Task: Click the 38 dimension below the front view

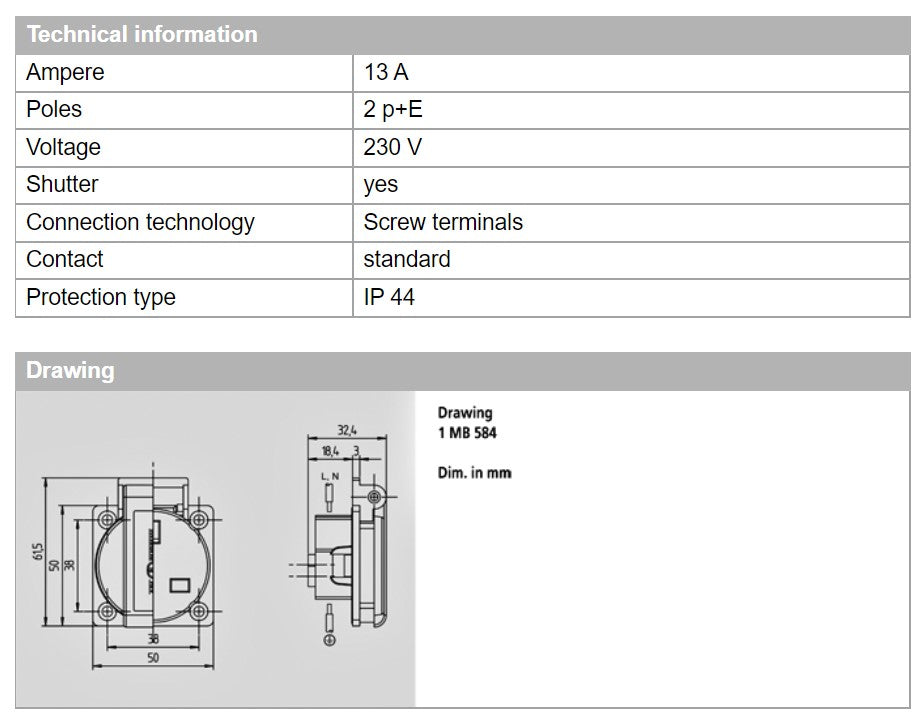Action: click(x=153, y=638)
